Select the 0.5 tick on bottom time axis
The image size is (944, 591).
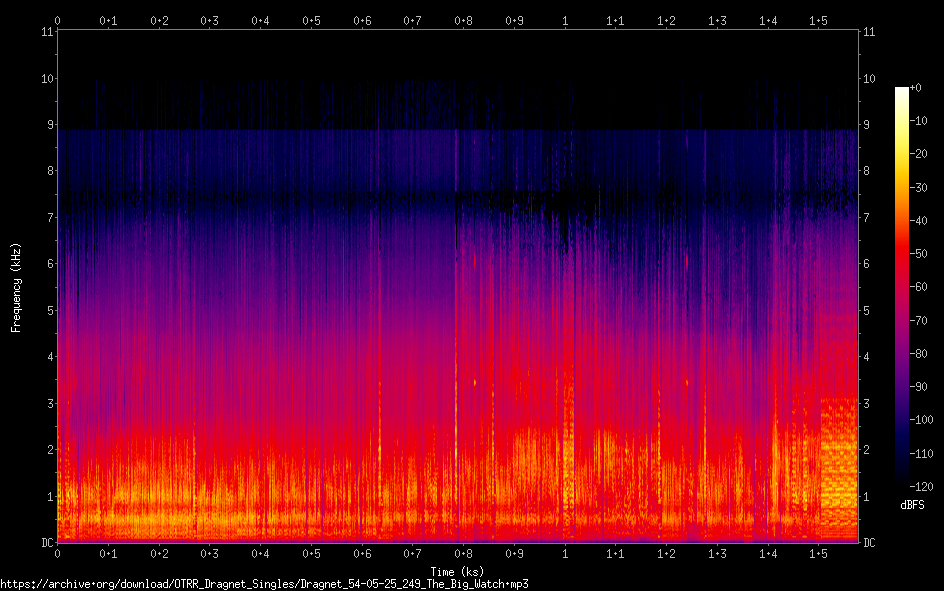click(311, 553)
